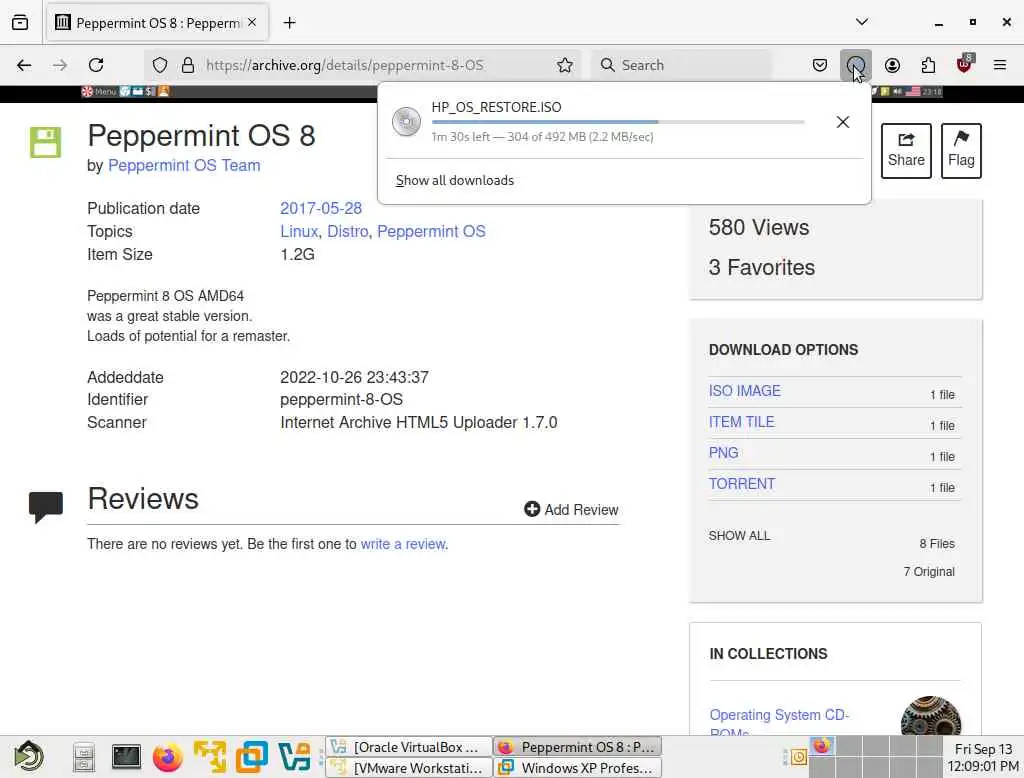Open the Linux topic link
This screenshot has width=1024, height=778.
click(299, 231)
